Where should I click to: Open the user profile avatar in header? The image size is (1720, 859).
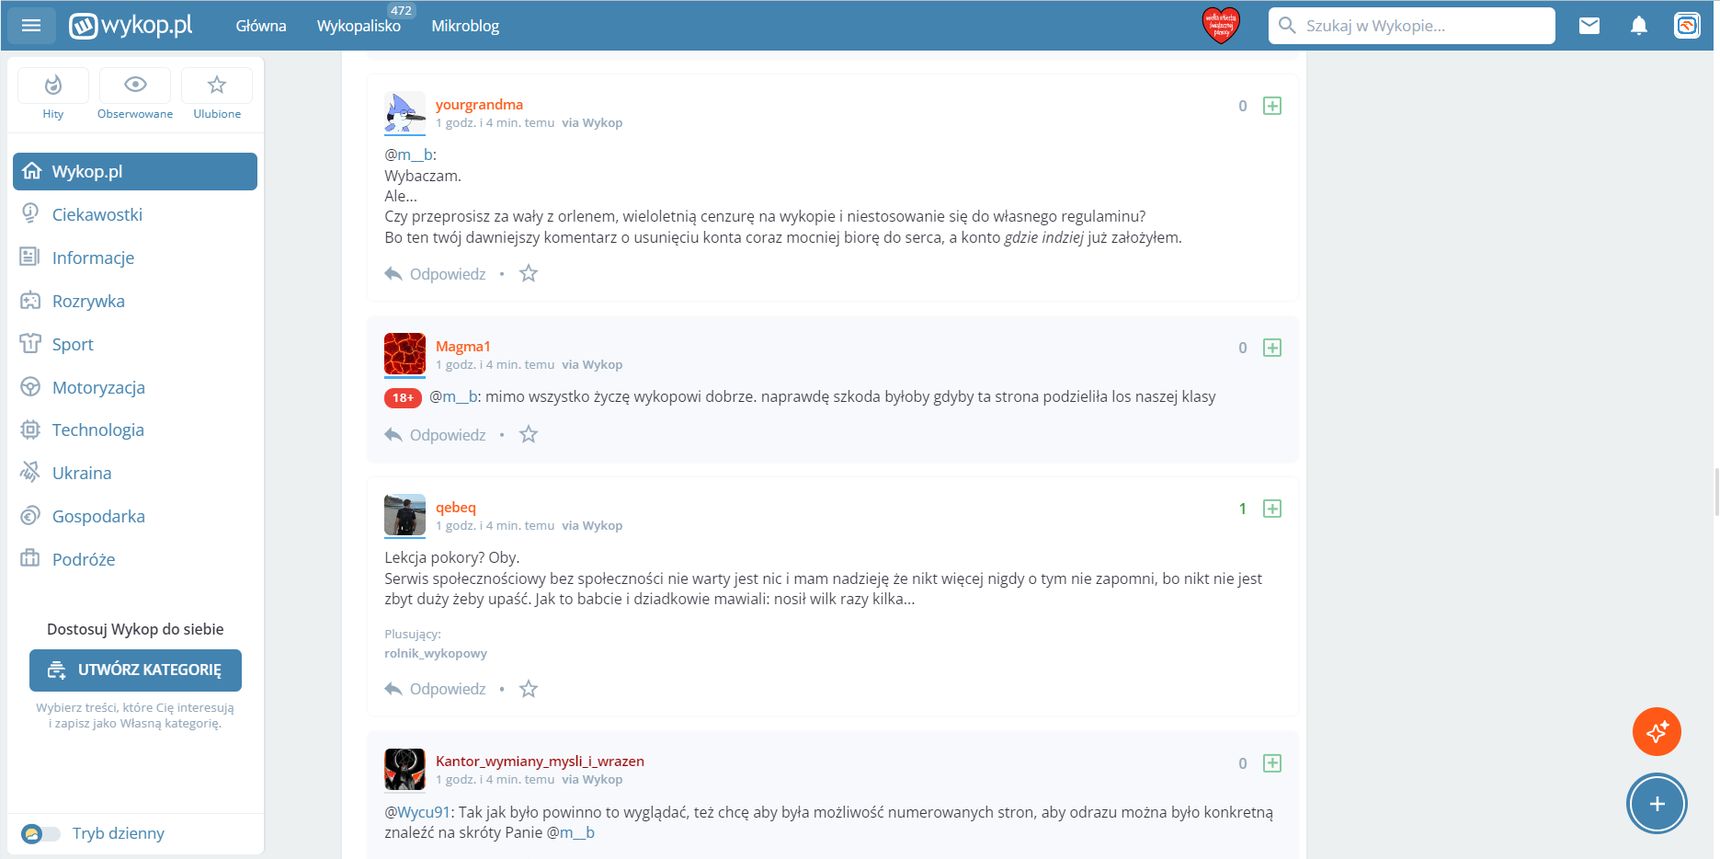pyautogui.click(x=1687, y=25)
